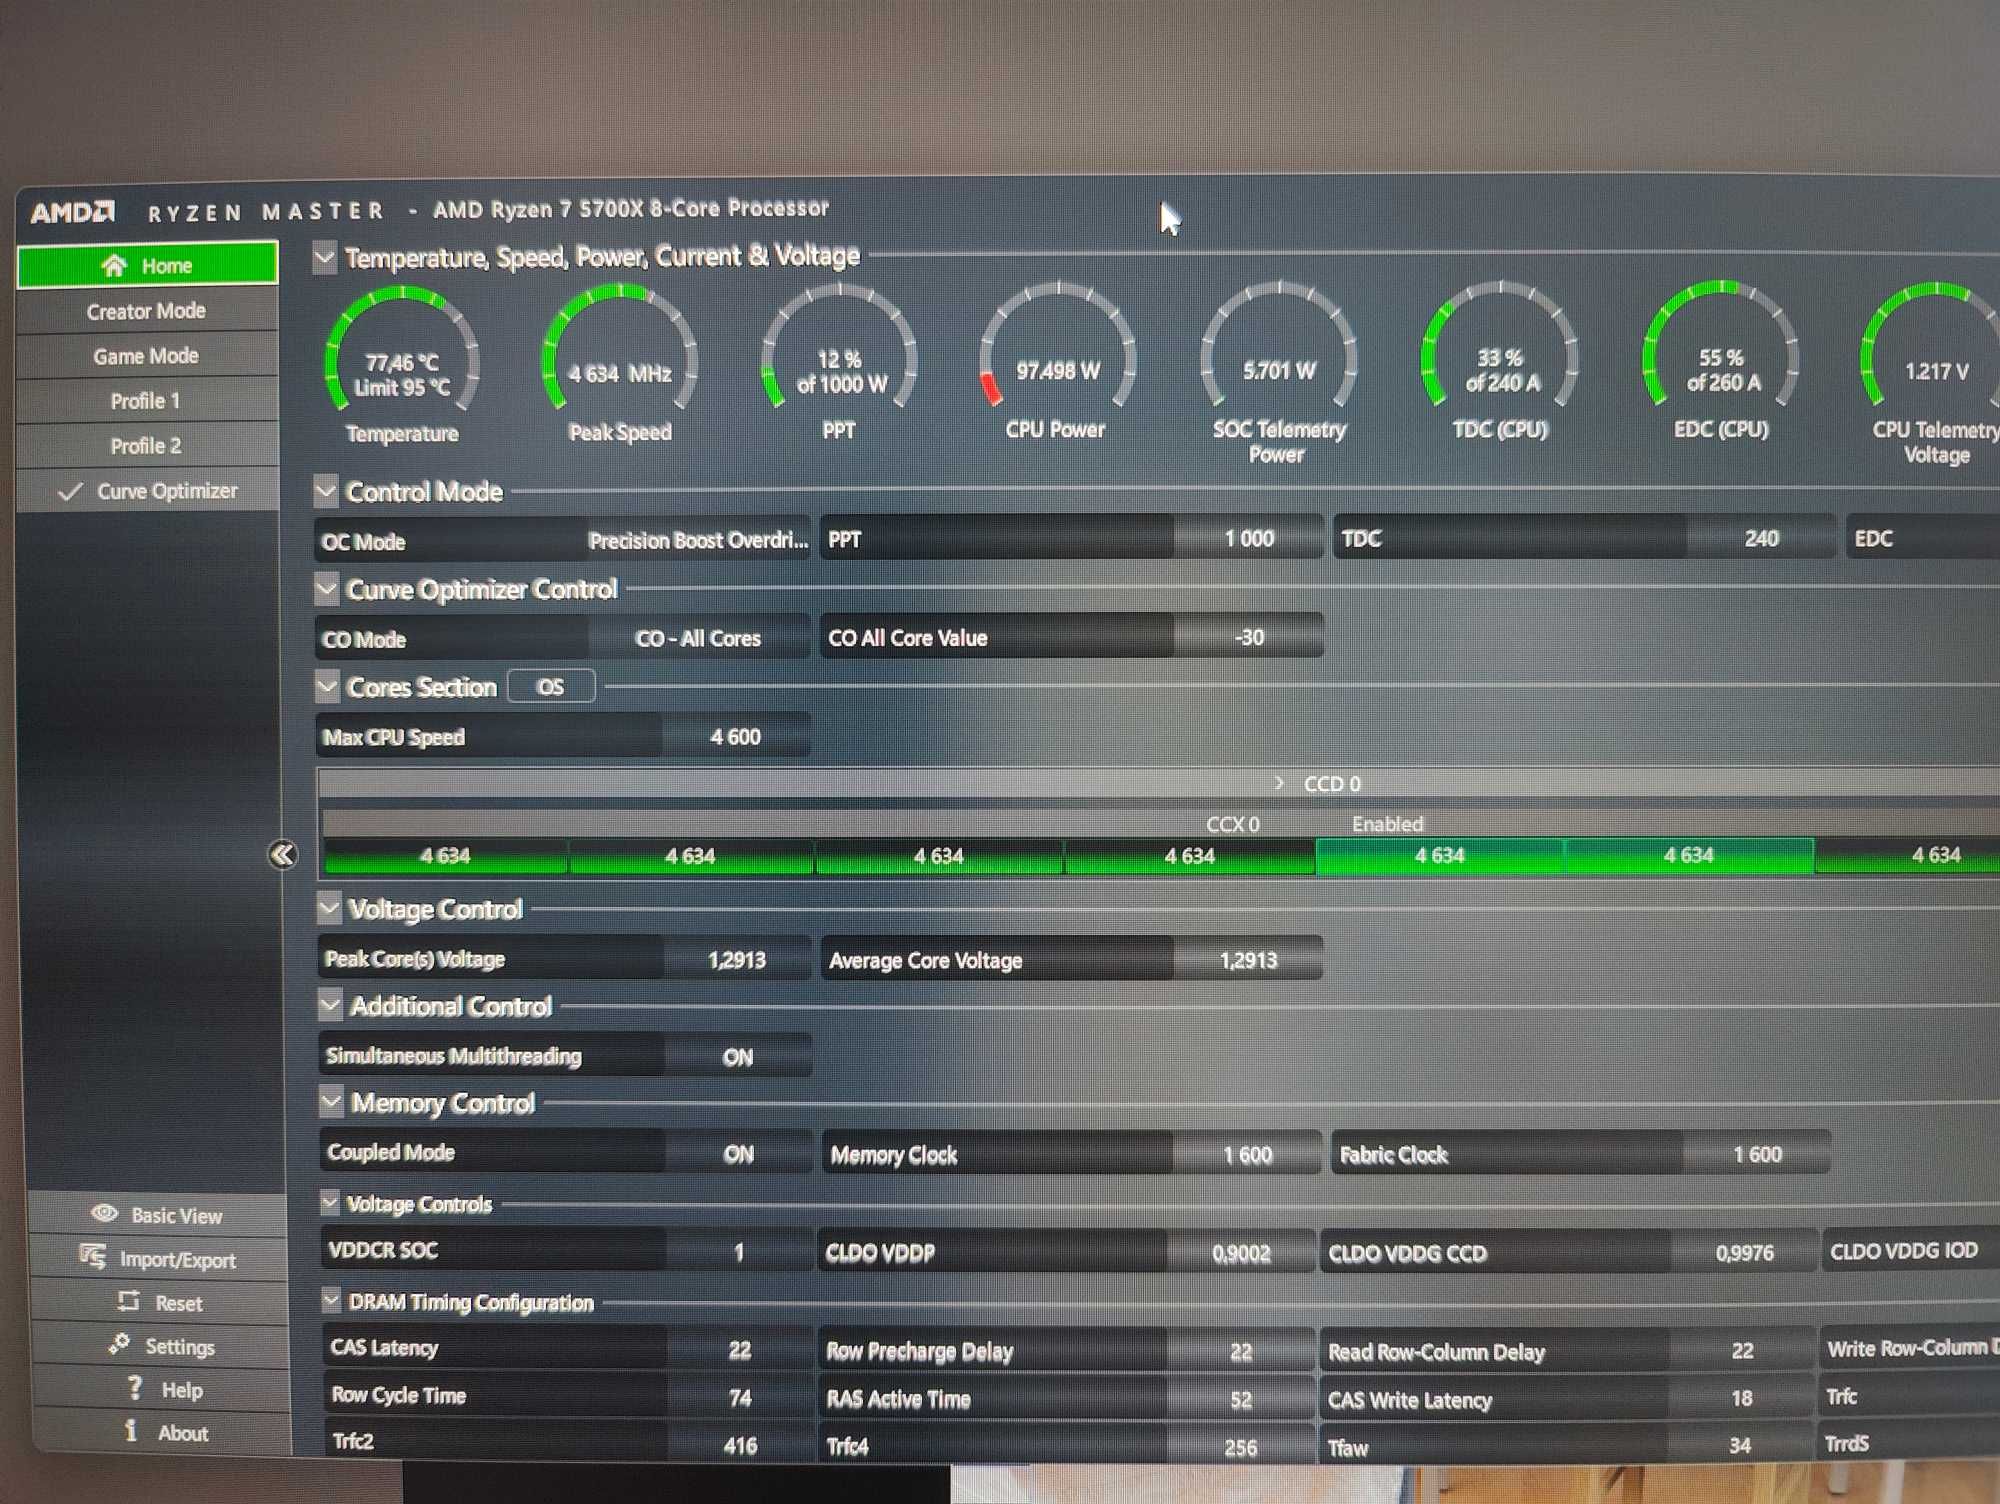
Task: Switch to Game Mode
Action: tap(147, 356)
